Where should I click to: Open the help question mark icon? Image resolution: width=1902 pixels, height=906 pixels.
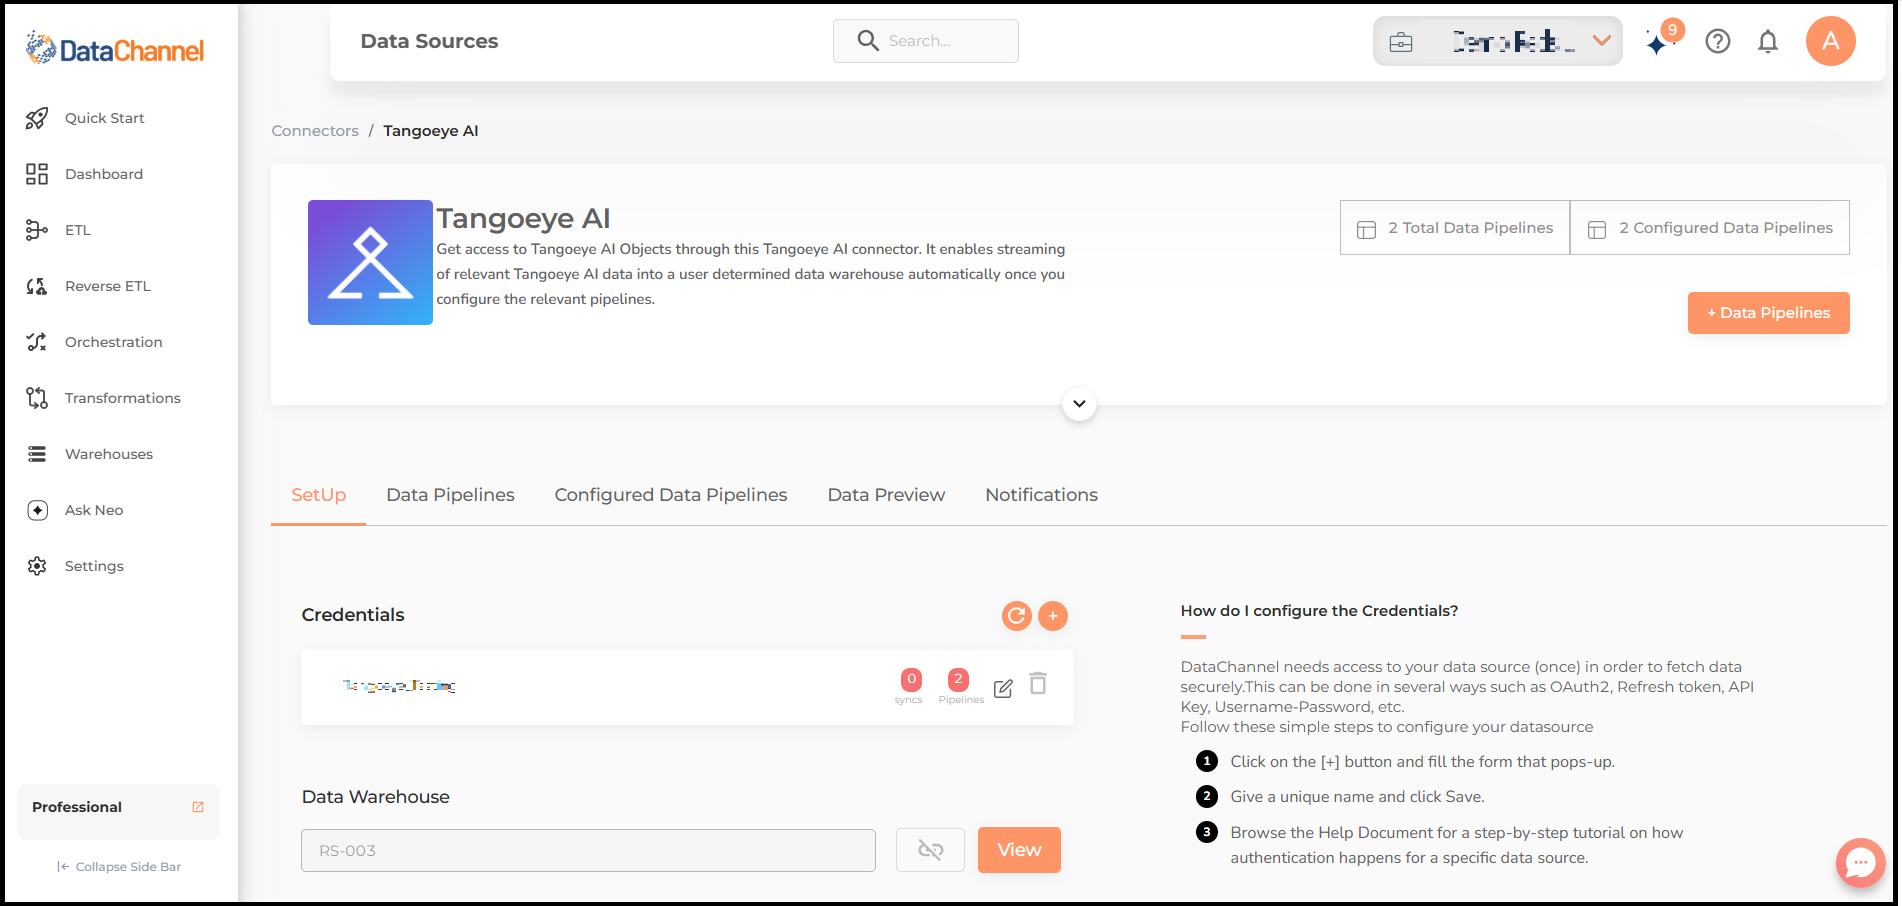(1718, 41)
